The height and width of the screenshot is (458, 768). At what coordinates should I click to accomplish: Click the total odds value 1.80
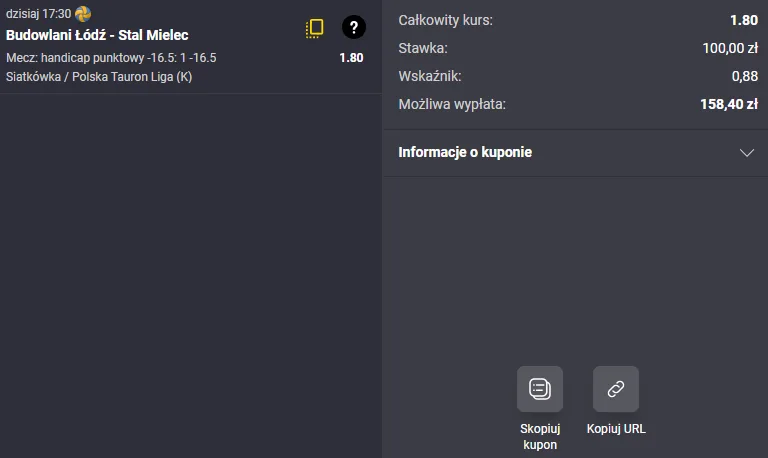[x=743, y=20]
